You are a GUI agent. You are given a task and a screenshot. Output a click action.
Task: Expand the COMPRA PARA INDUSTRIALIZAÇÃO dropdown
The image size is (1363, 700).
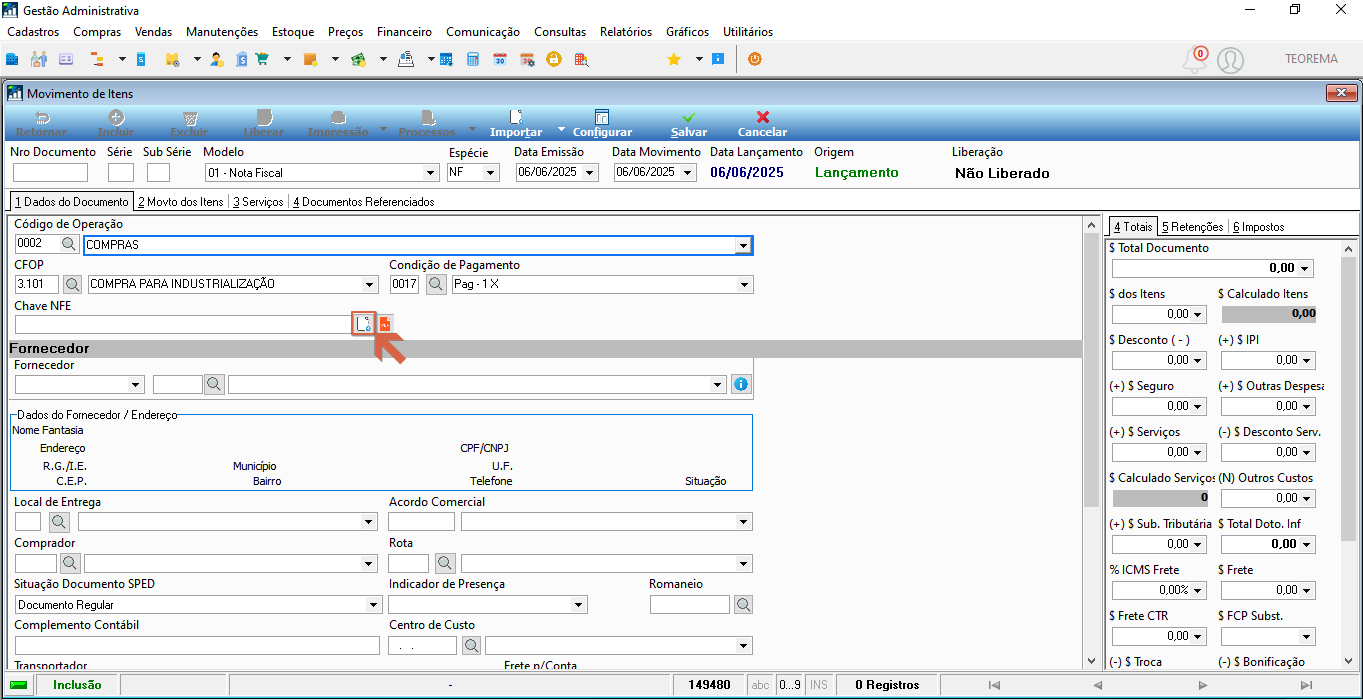click(371, 284)
